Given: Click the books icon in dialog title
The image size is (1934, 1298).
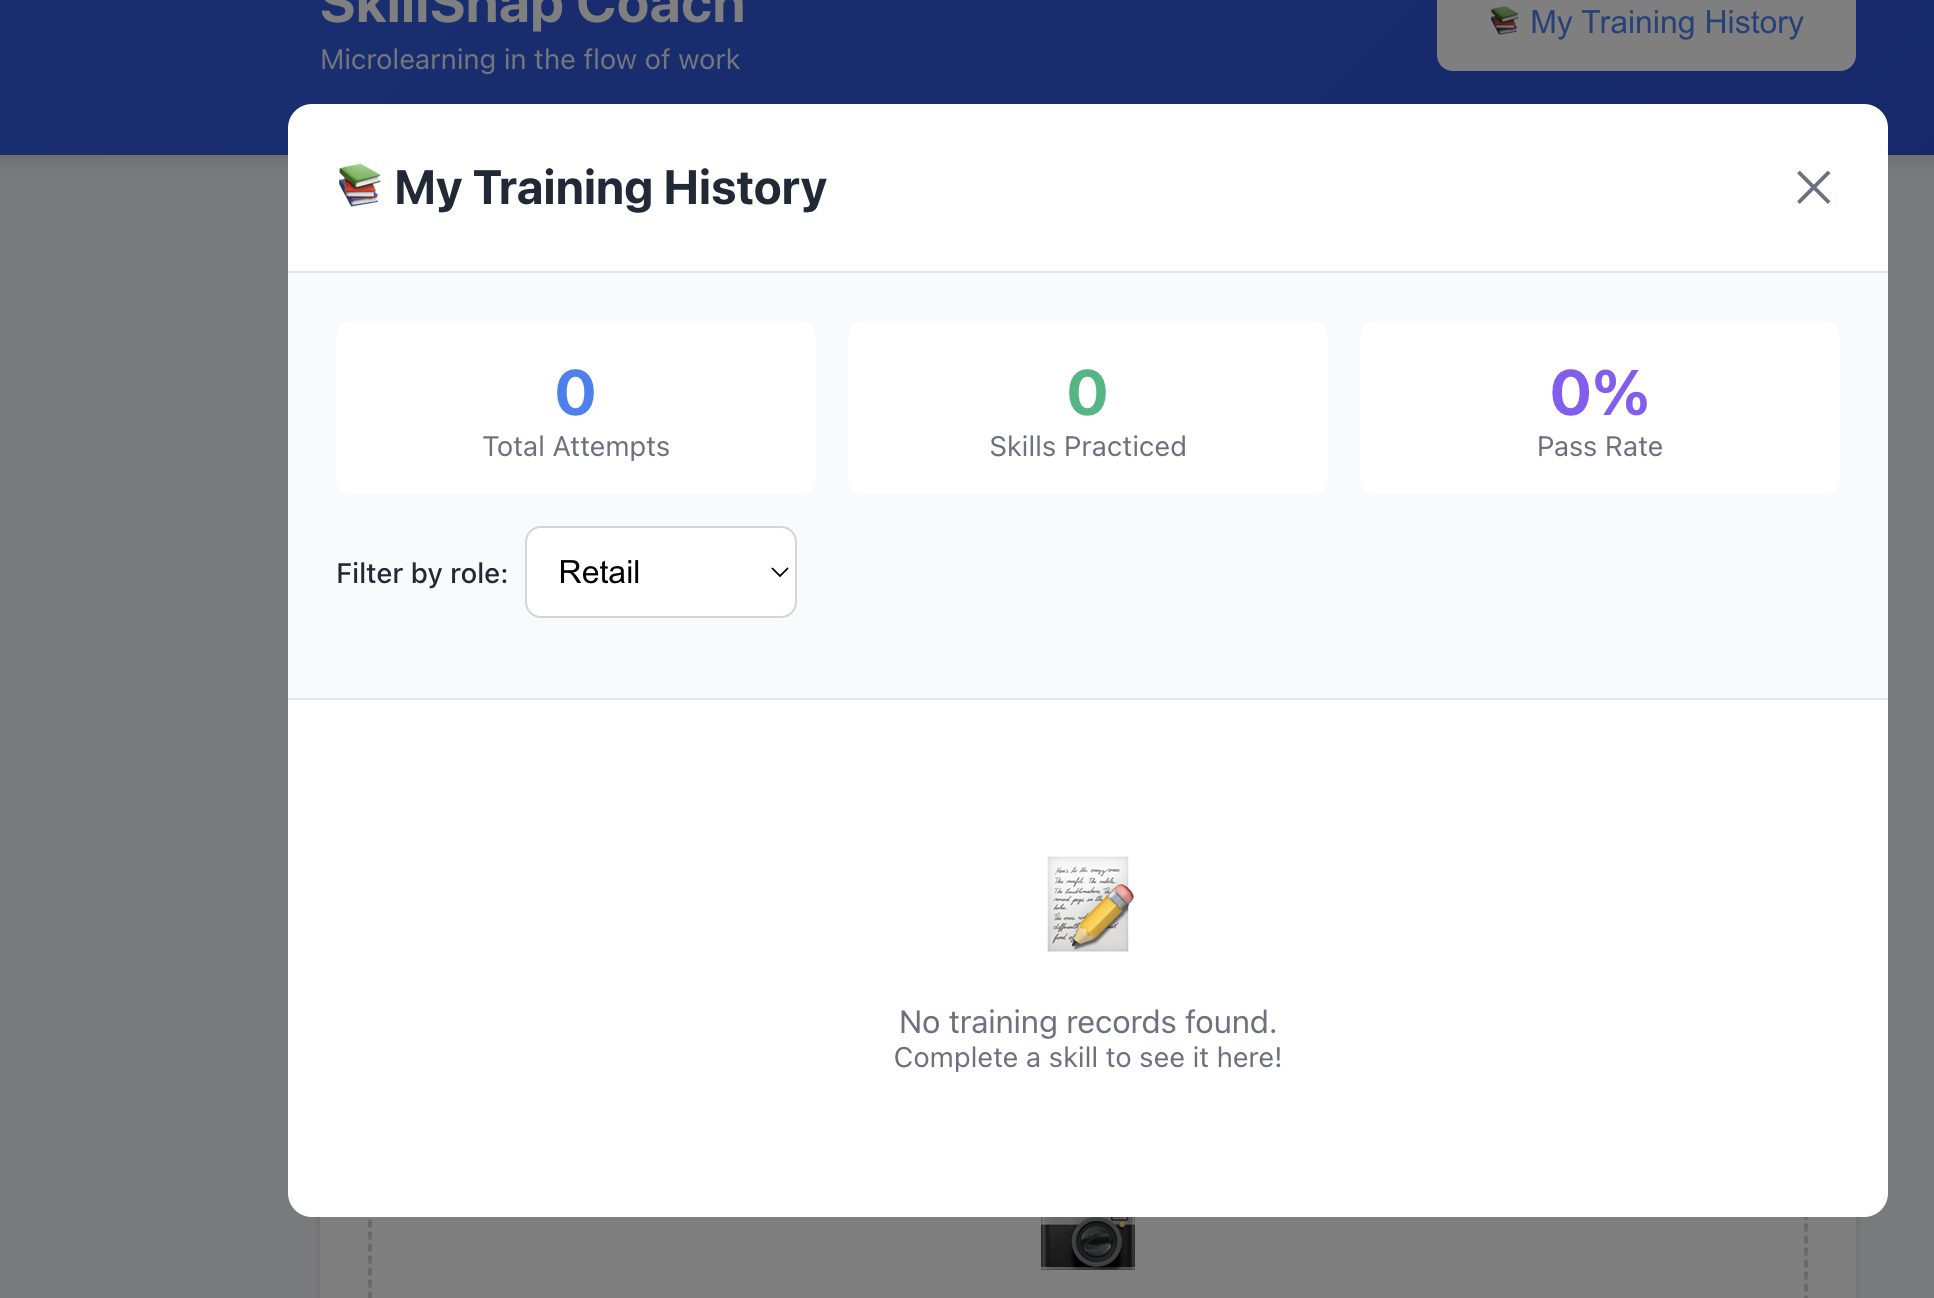Looking at the screenshot, I should click(x=359, y=186).
